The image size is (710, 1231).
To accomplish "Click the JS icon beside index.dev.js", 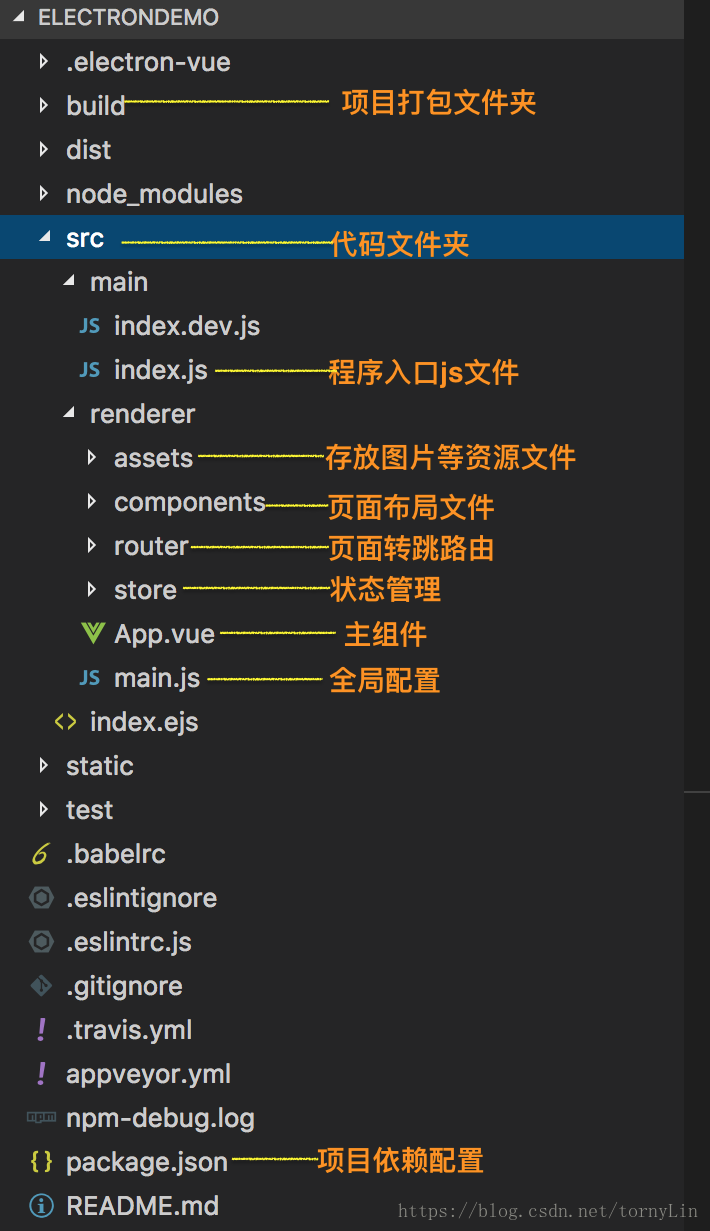I will (89, 326).
